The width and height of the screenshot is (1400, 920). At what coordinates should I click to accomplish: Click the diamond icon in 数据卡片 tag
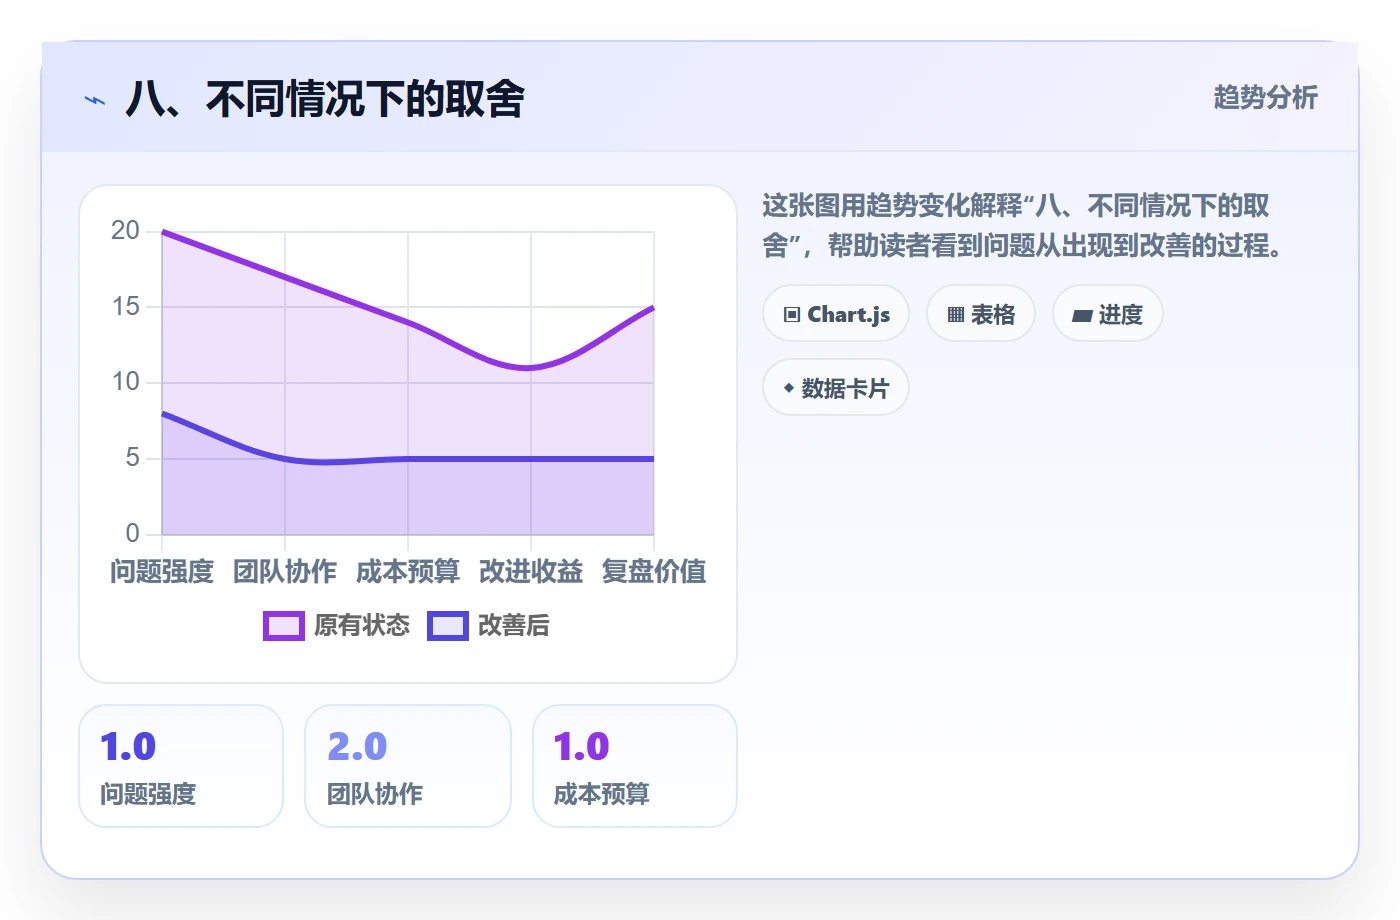789,388
